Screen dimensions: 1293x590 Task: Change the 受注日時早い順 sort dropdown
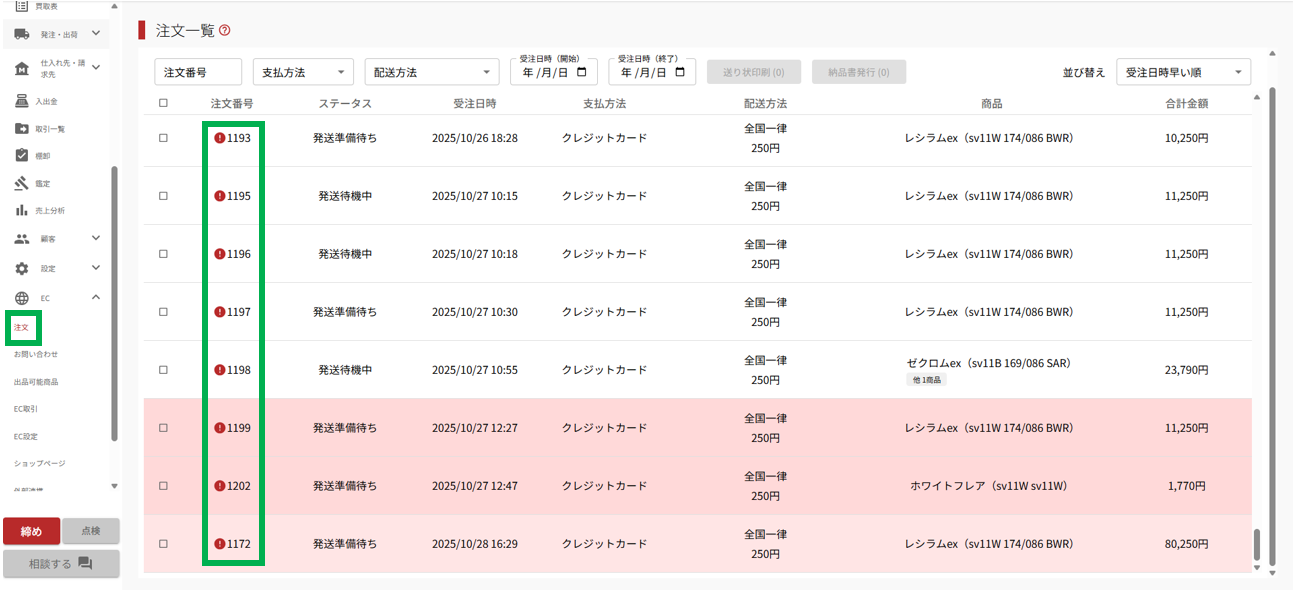pyautogui.click(x=1183, y=72)
